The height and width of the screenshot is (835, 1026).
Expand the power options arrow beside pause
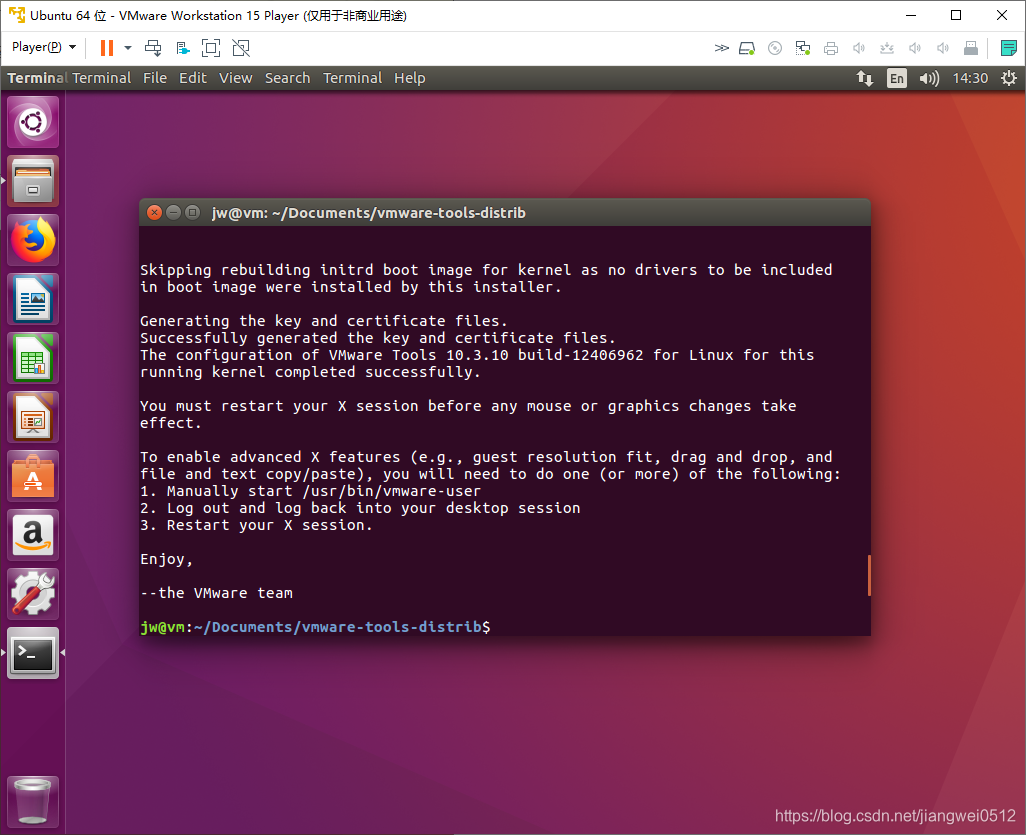128,48
